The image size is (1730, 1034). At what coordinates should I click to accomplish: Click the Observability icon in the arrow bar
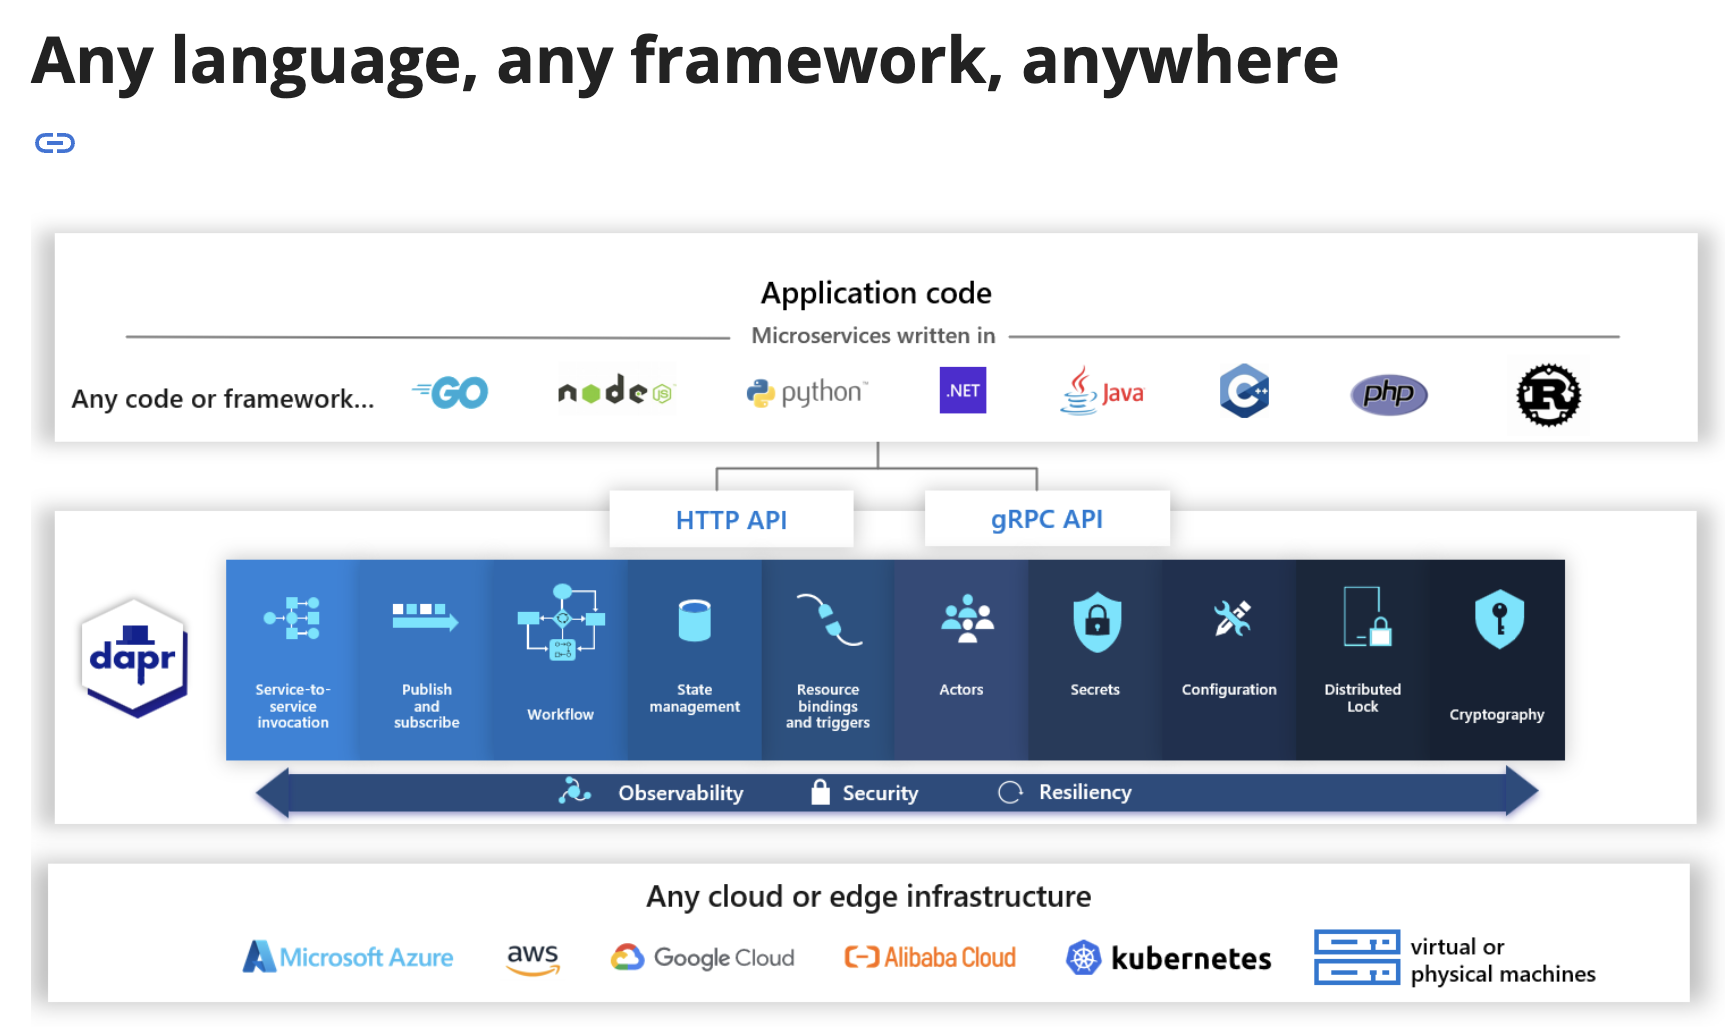[x=575, y=791]
